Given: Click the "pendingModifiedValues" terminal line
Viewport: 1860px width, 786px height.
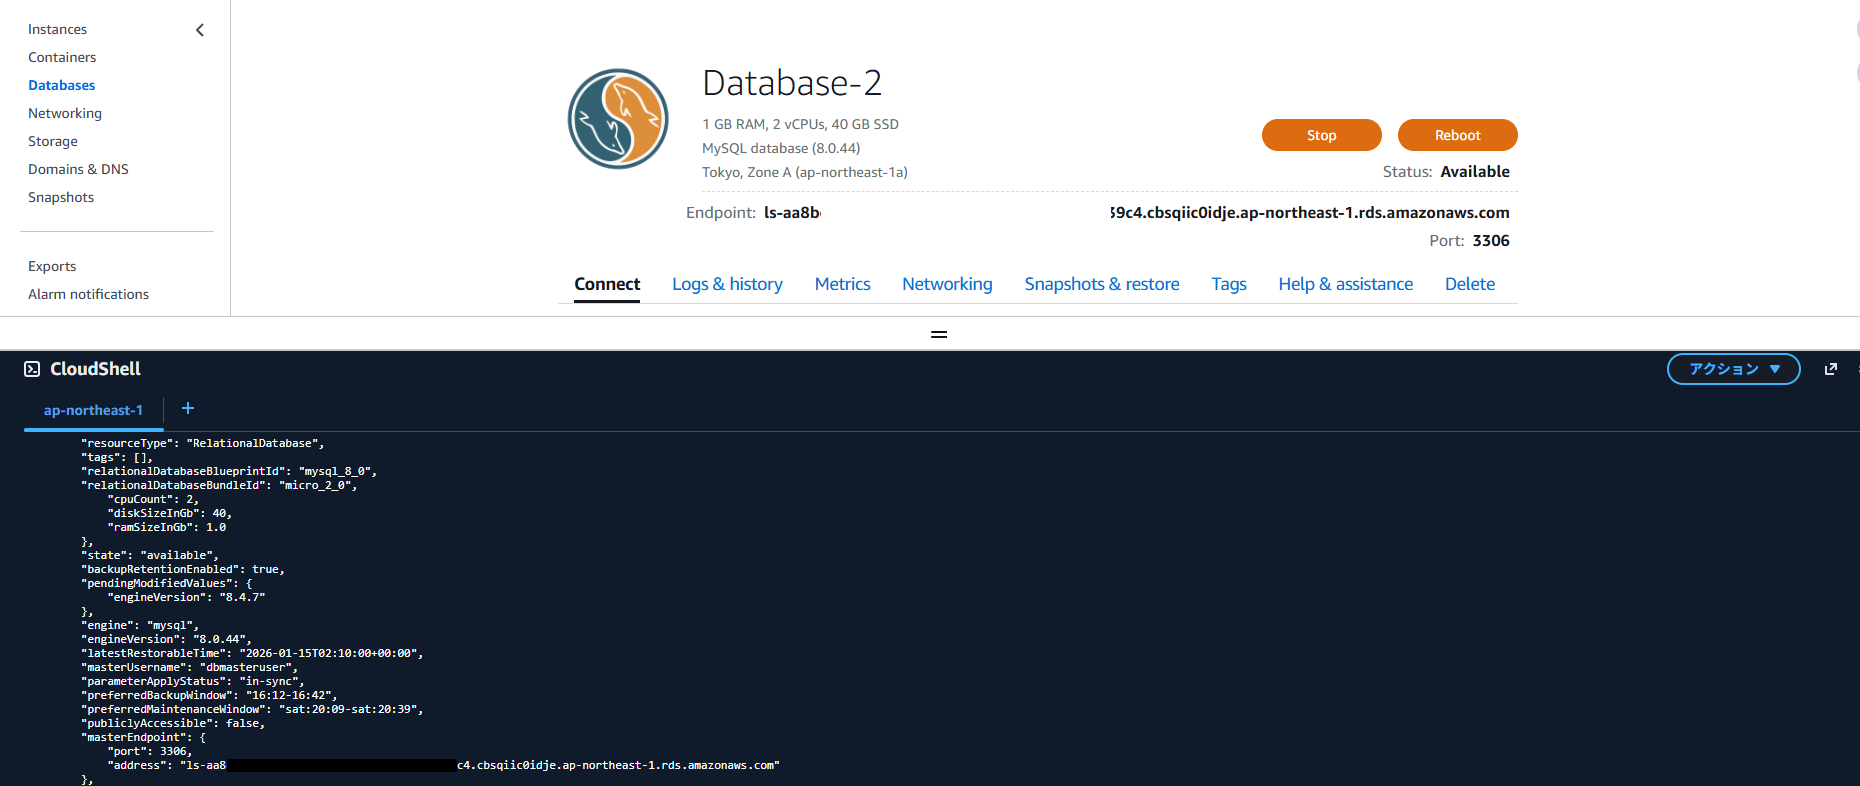Looking at the screenshot, I should point(167,583).
